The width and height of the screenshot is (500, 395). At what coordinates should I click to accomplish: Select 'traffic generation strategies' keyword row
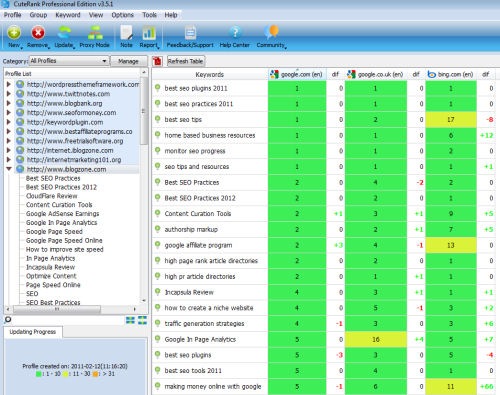[x=204, y=324]
